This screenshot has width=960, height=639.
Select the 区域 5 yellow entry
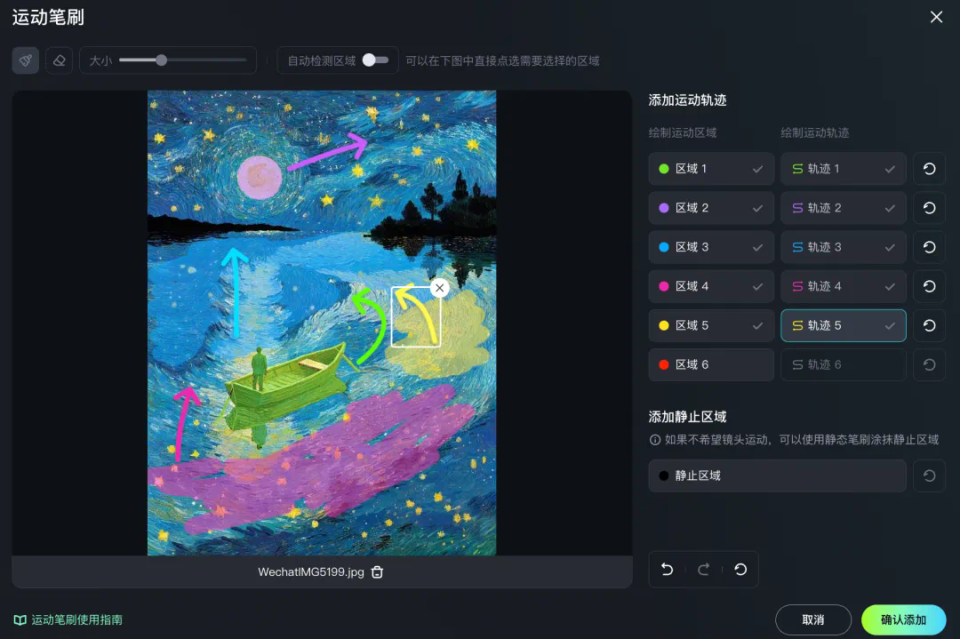pyautogui.click(x=711, y=326)
